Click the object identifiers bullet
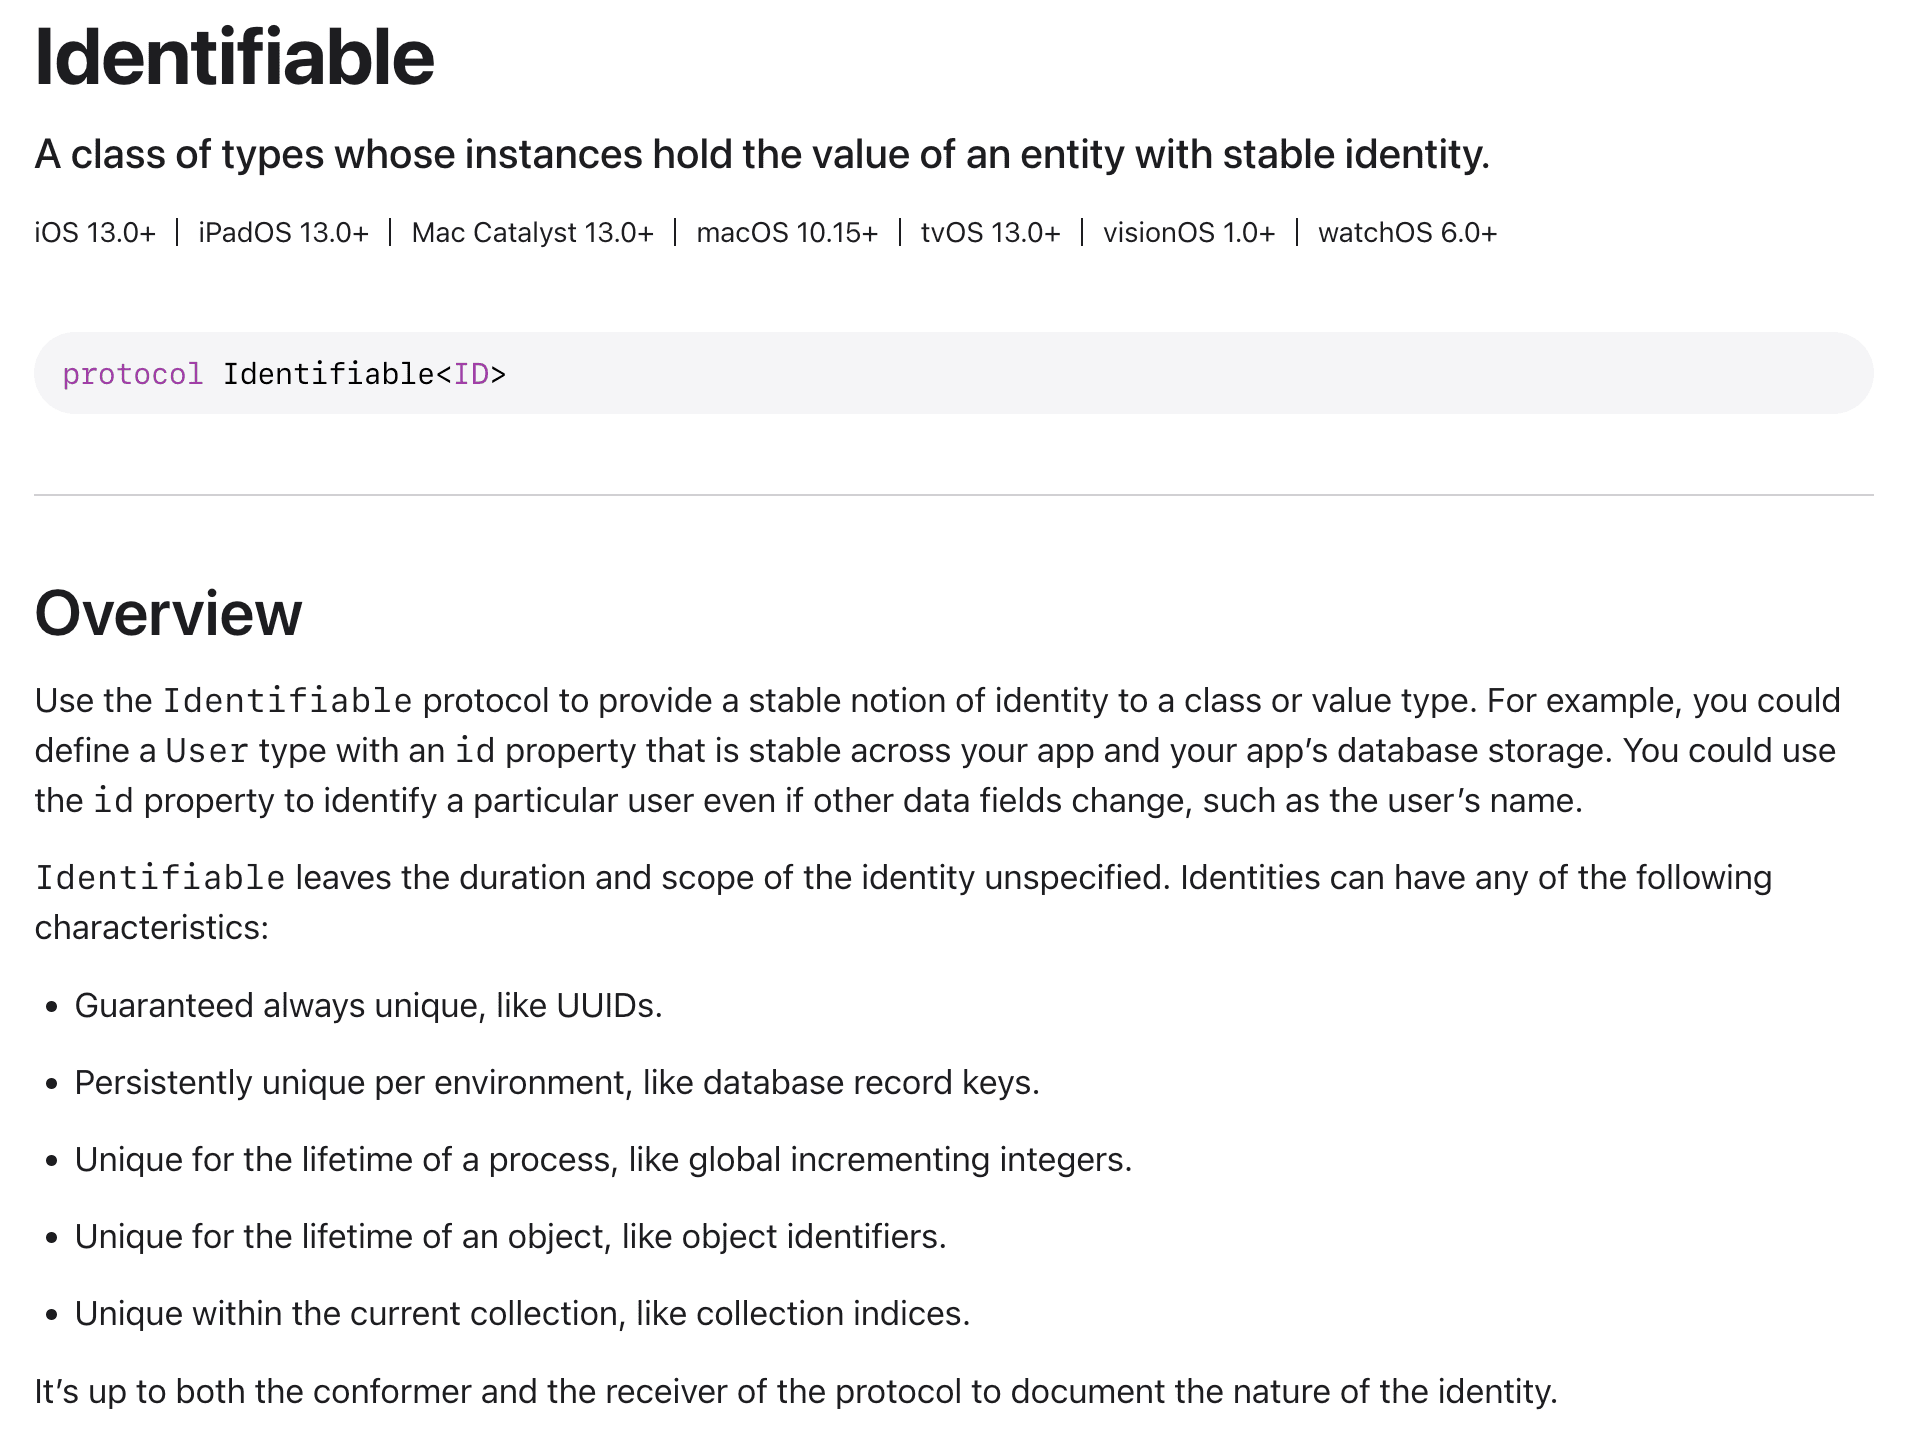The height and width of the screenshot is (1444, 1910). (x=510, y=1237)
